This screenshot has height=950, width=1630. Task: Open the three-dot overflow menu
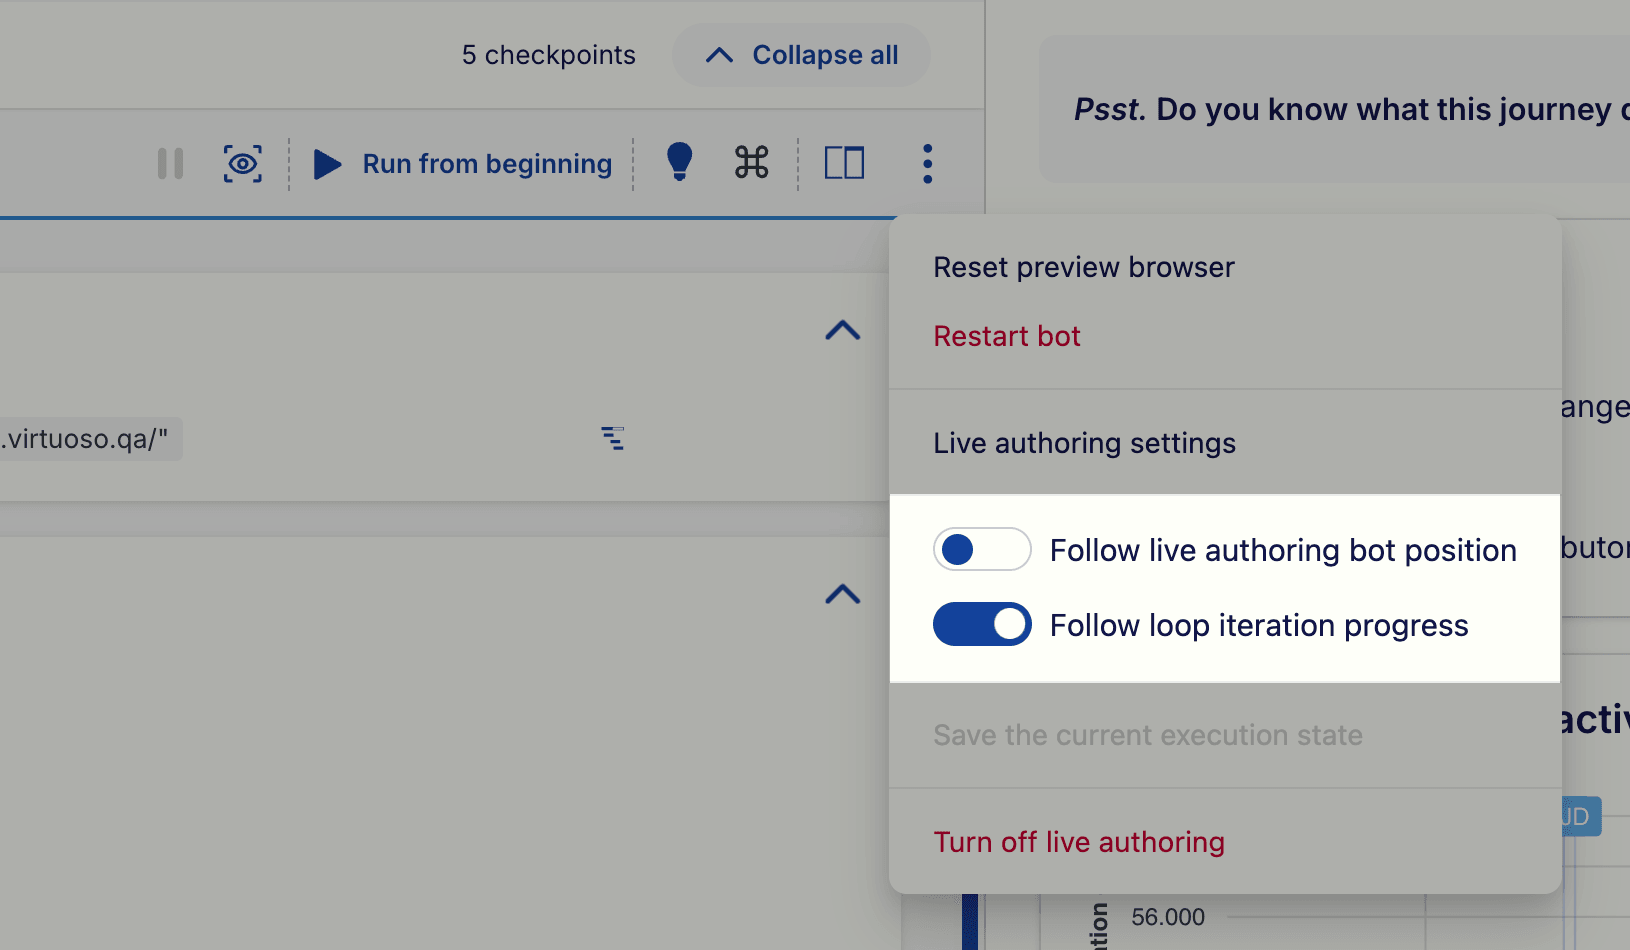click(x=927, y=163)
